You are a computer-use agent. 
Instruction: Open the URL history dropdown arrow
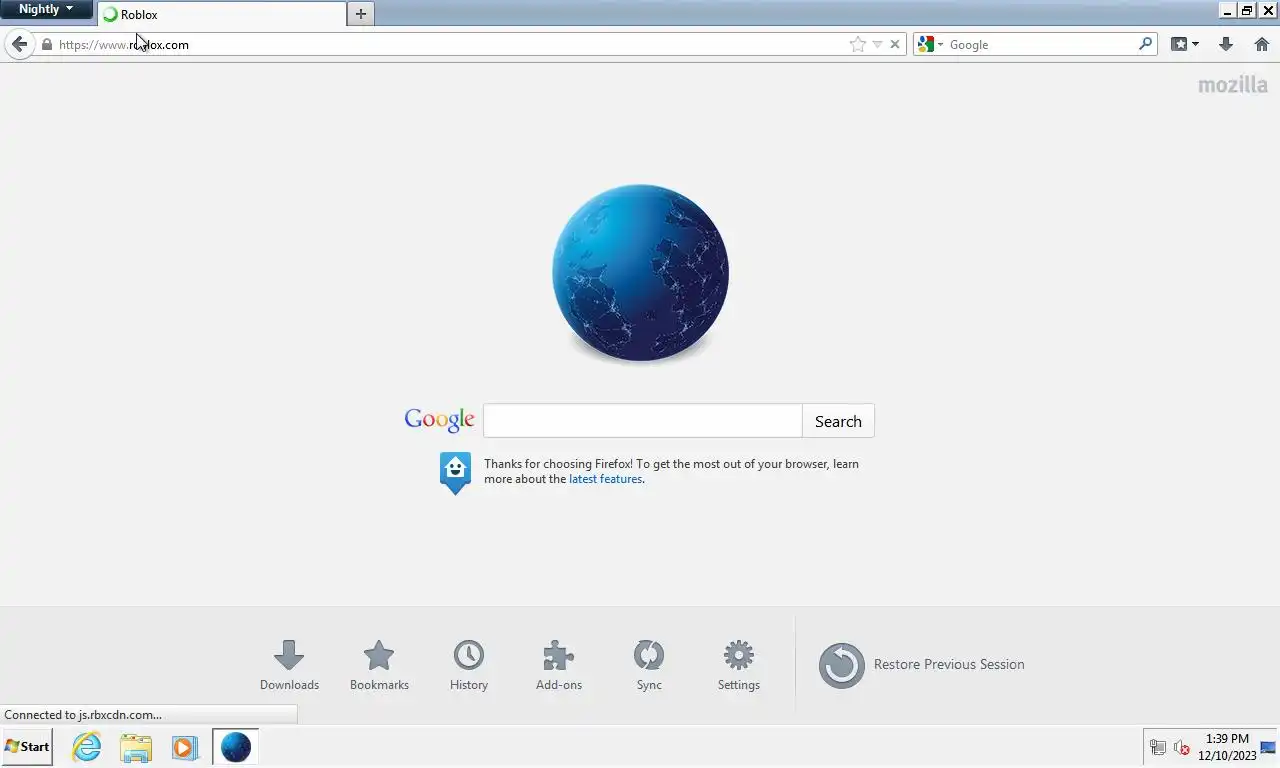click(x=877, y=44)
